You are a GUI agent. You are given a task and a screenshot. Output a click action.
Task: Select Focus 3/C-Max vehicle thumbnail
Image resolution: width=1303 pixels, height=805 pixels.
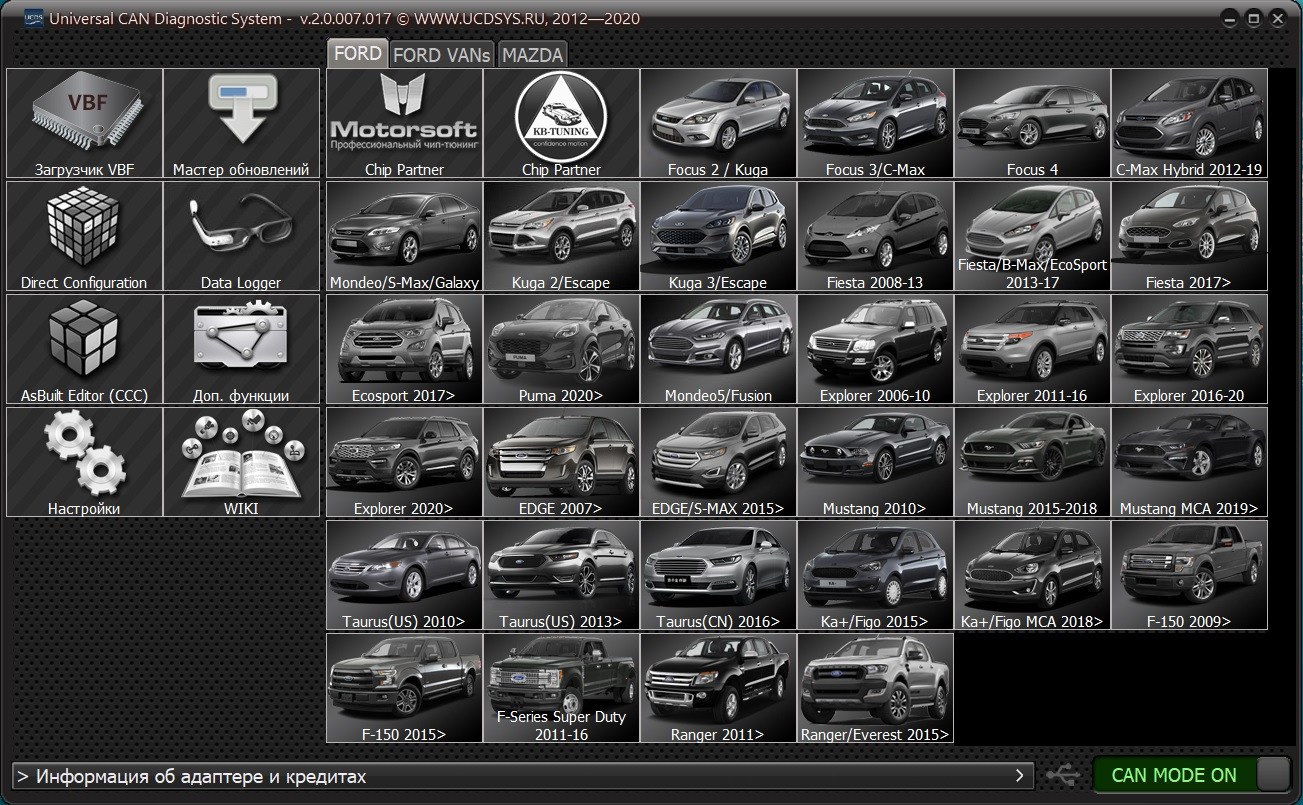tap(875, 123)
